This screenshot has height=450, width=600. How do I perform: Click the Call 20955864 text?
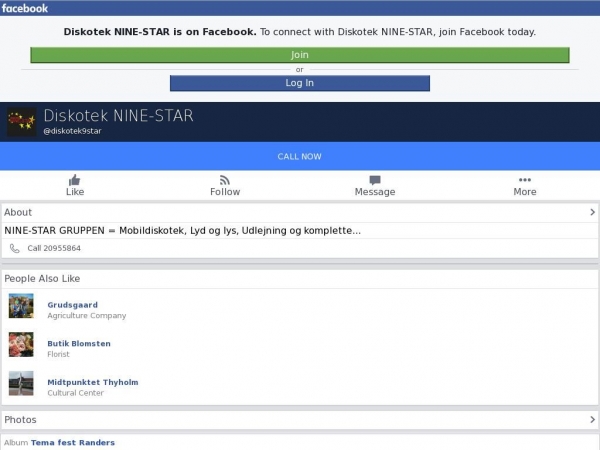54,248
